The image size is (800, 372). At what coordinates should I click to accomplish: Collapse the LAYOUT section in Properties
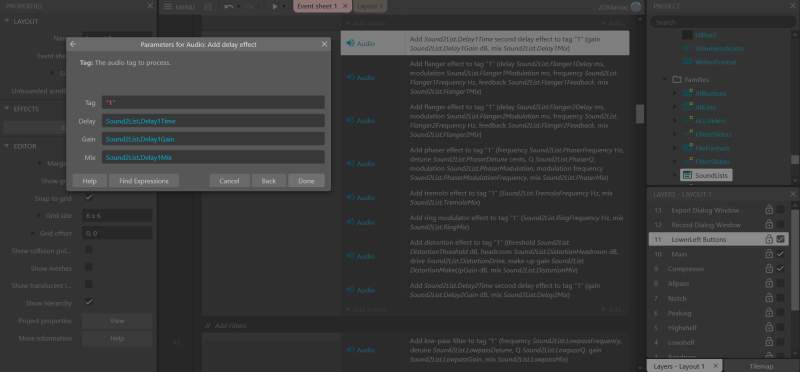(x=7, y=21)
